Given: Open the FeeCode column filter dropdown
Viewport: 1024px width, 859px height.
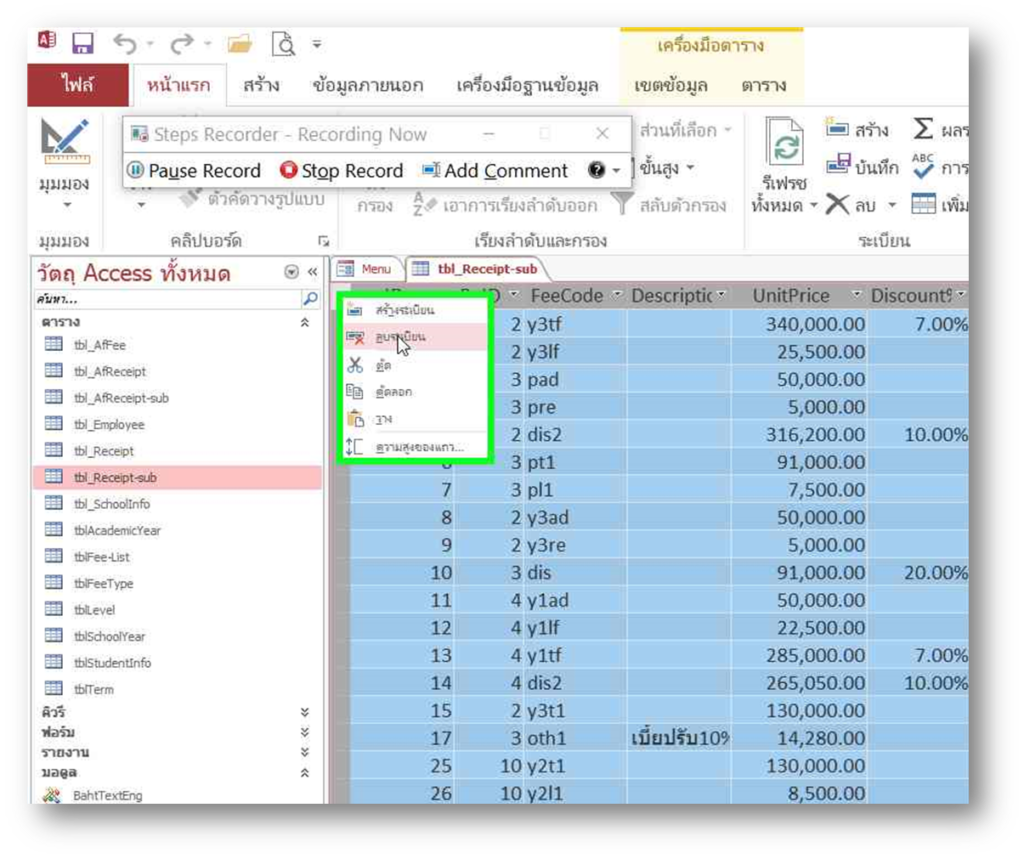Looking at the screenshot, I should [617, 296].
